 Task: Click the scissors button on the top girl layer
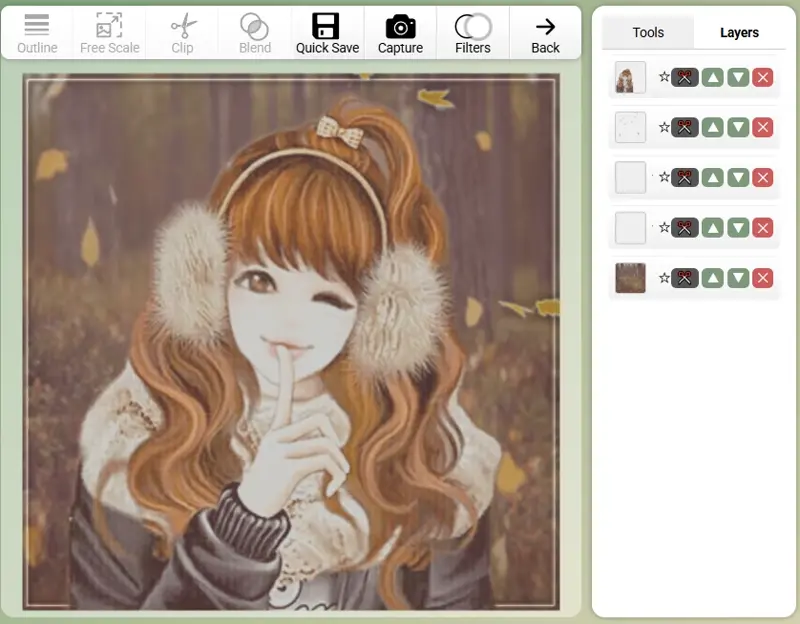click(x=685, y=77)
